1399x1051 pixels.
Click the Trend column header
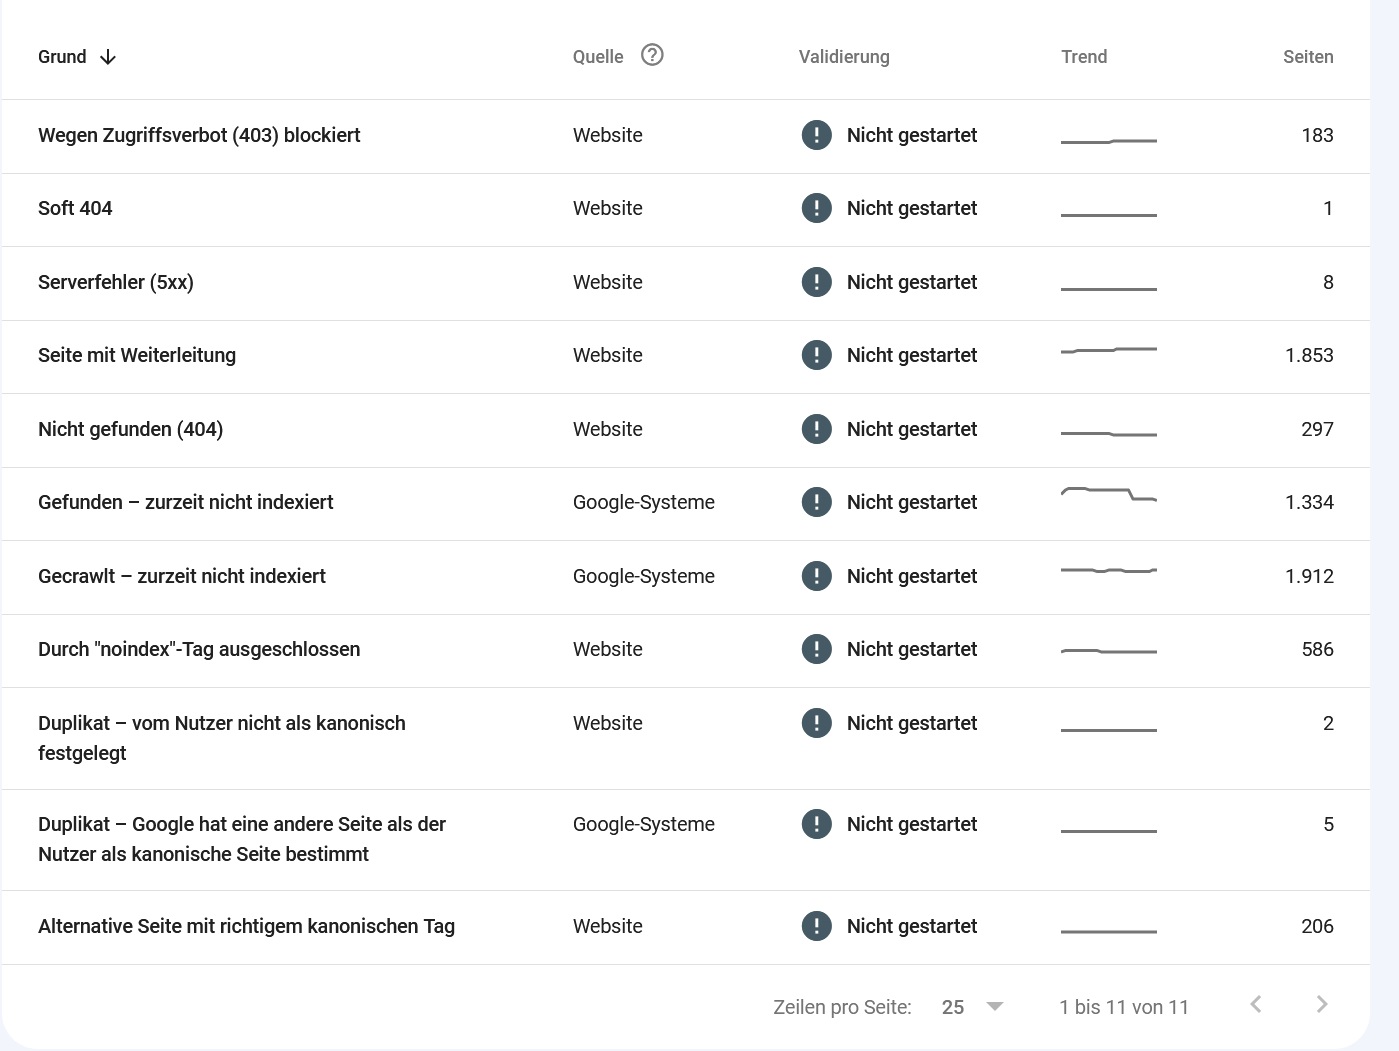click(1083, 57)
